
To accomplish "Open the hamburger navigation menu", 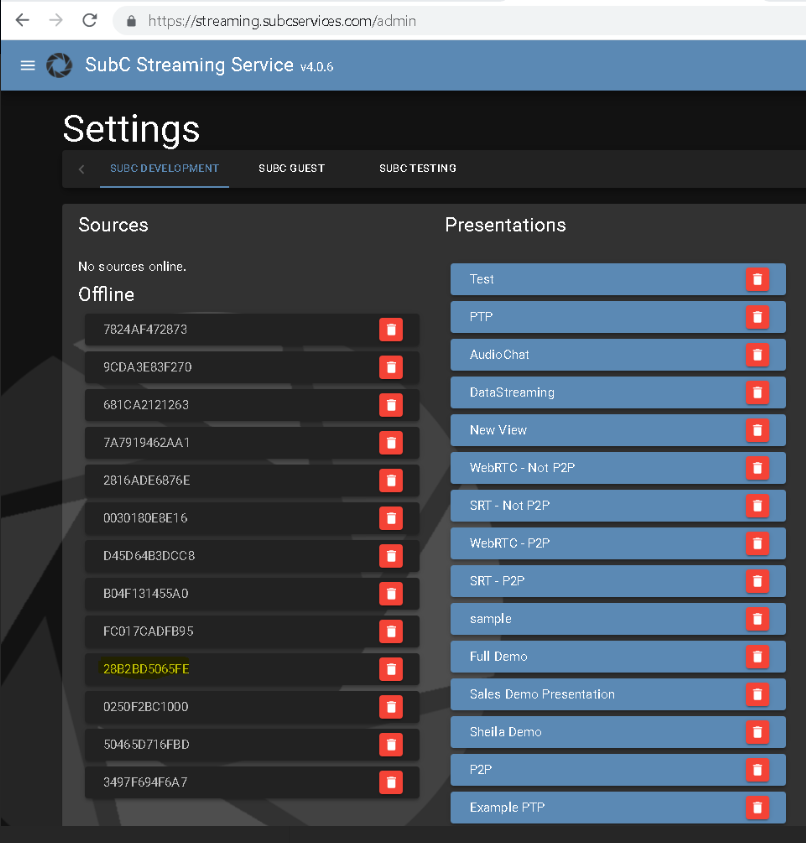I will point(28,66).
